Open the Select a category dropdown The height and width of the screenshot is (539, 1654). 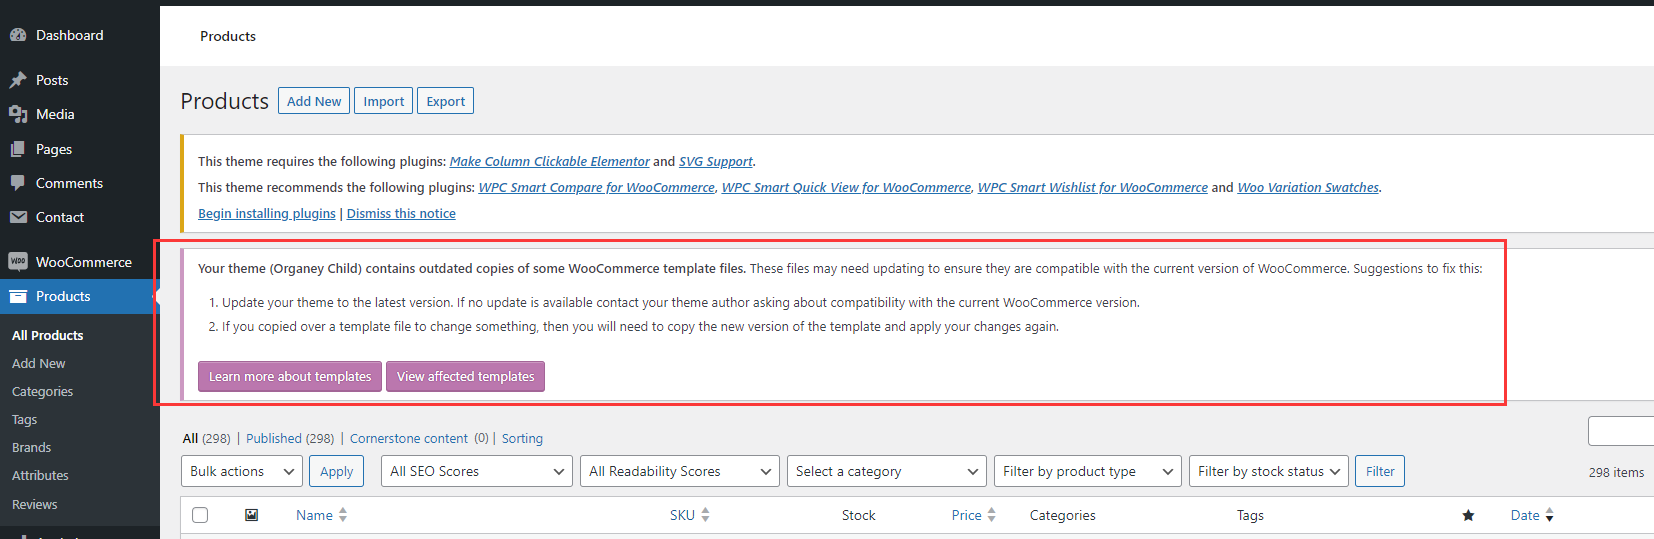point(888,471)
